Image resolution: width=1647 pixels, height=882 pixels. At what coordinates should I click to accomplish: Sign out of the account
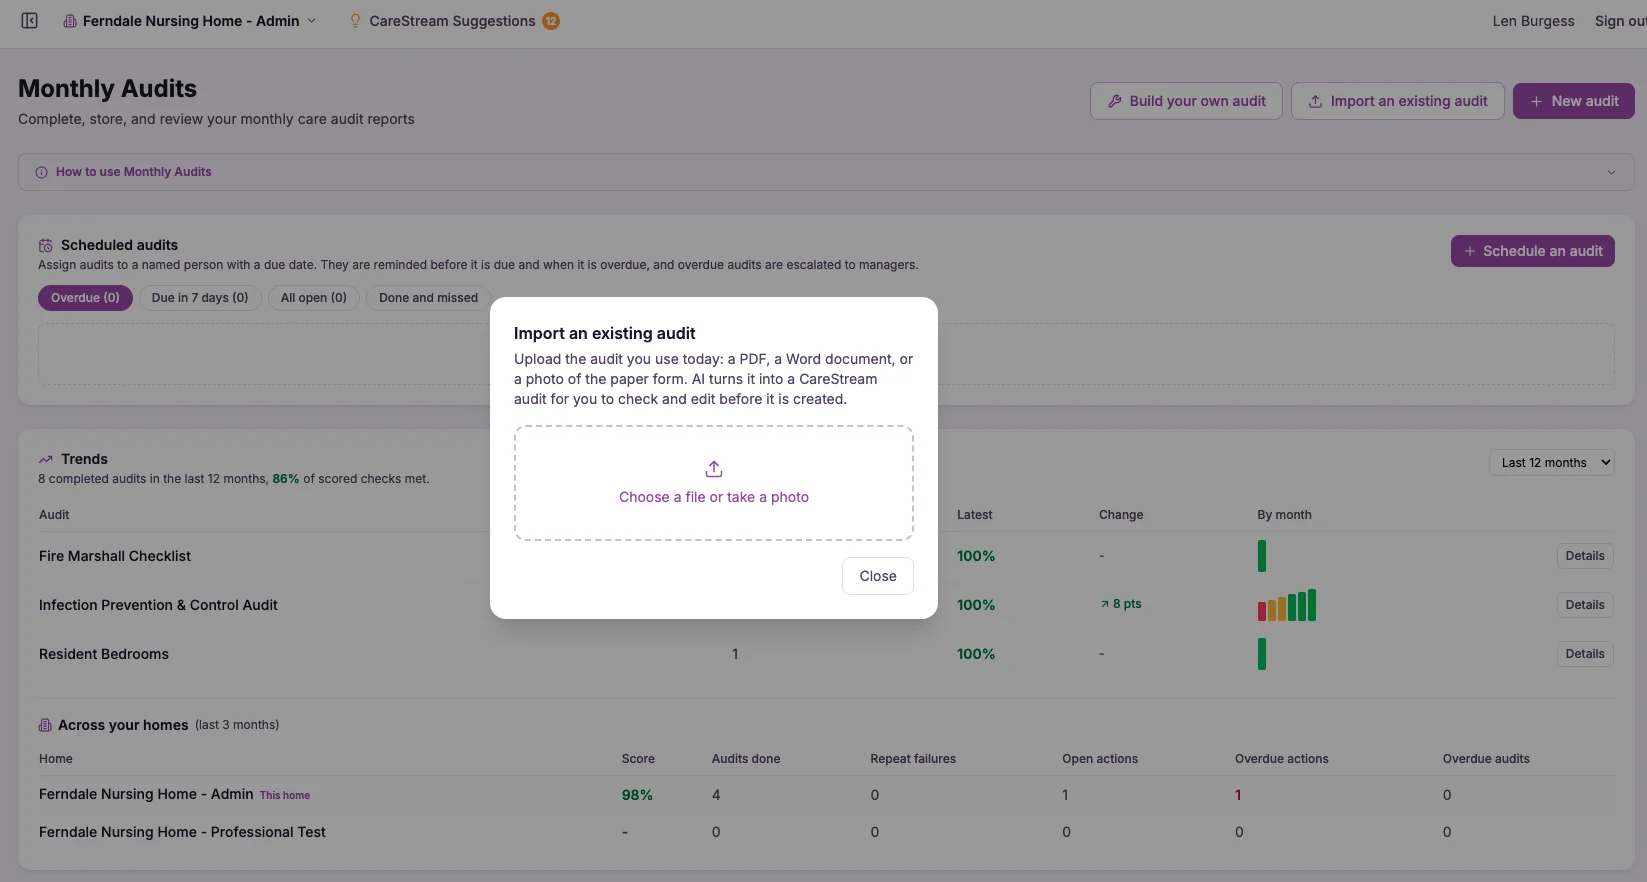[x=1620, y=21]
